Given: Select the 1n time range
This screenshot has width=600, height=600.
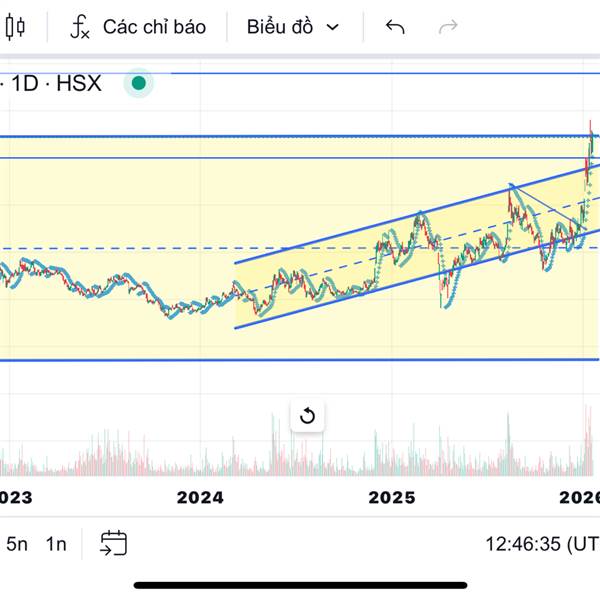Looking at the screenshot, I should (56, 544).
